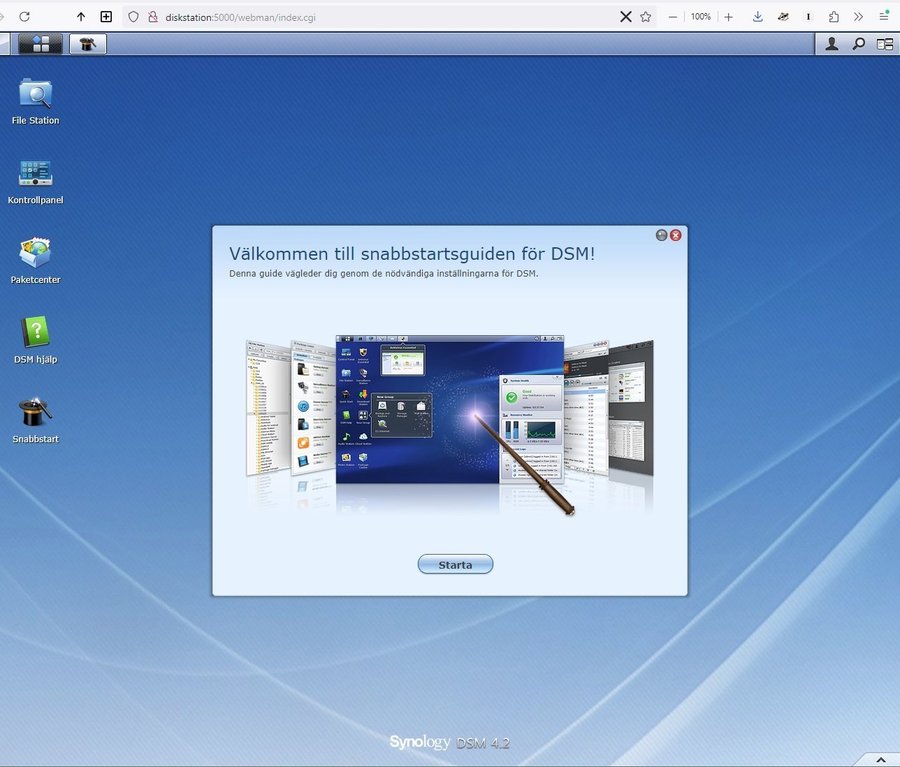Minimize the quick start guide dialog

coord(661,235)
